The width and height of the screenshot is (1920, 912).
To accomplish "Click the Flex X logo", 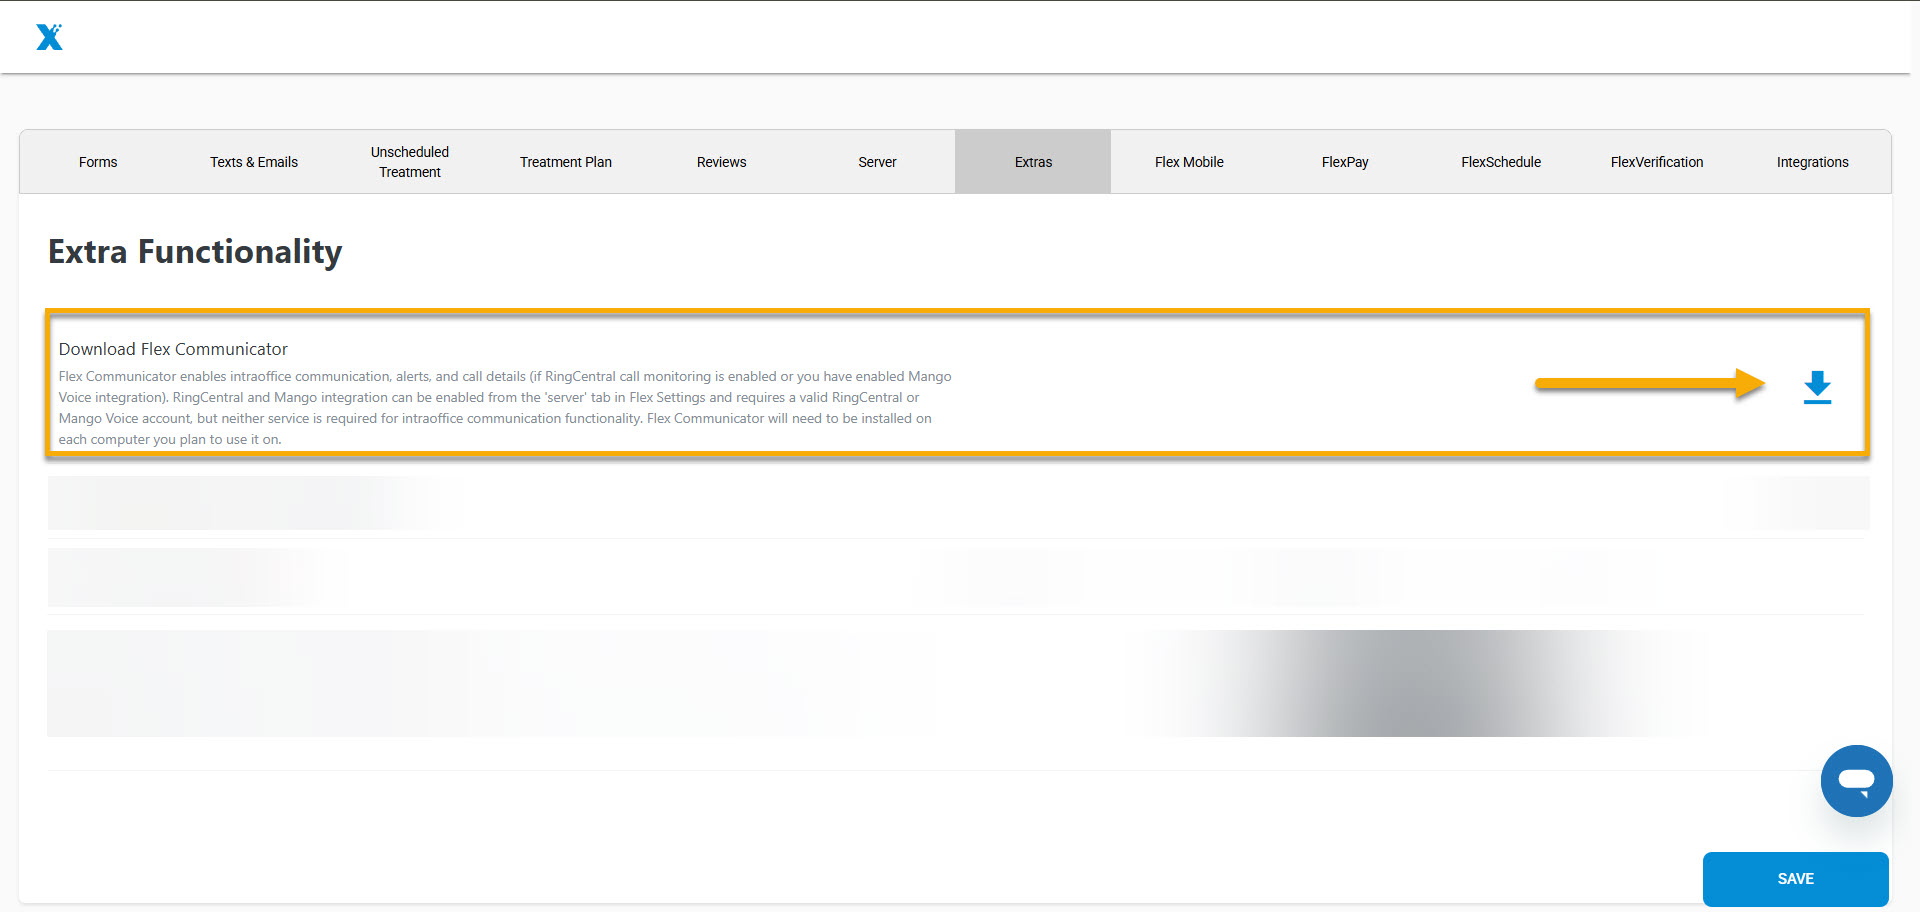I will [x=49, y=37].
